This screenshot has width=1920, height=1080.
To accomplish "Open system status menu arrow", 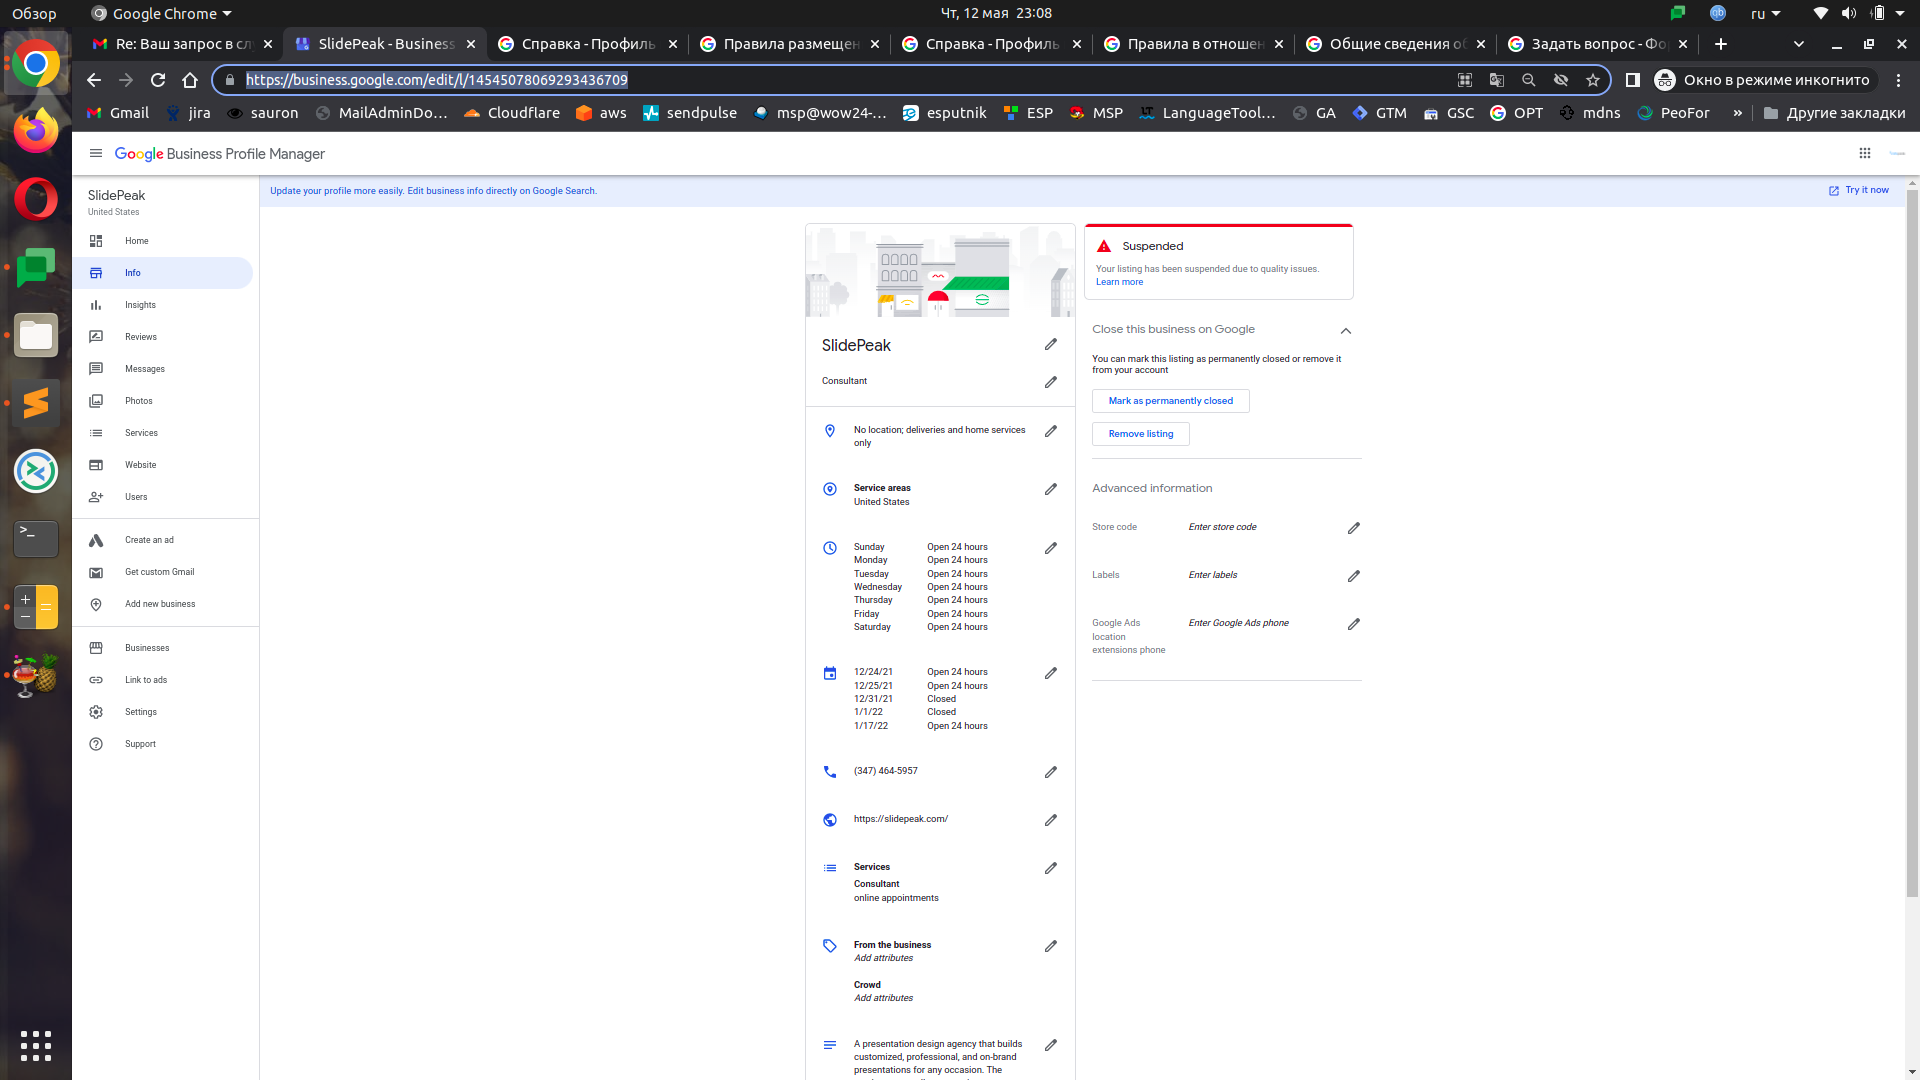I will (x=1899, y=13).
